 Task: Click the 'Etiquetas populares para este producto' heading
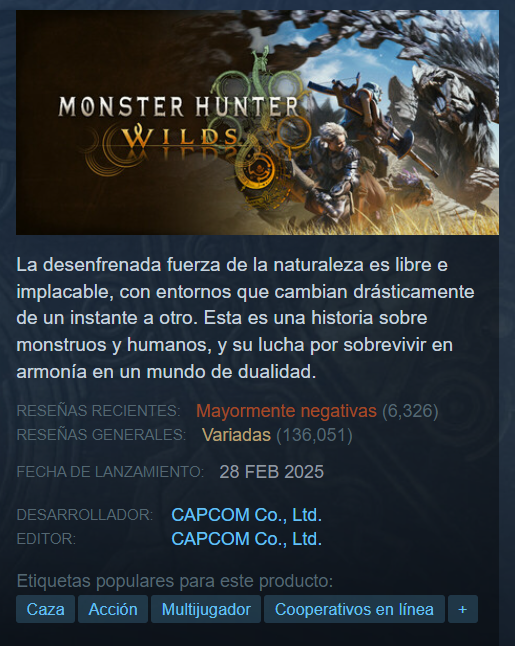[175, 581]
